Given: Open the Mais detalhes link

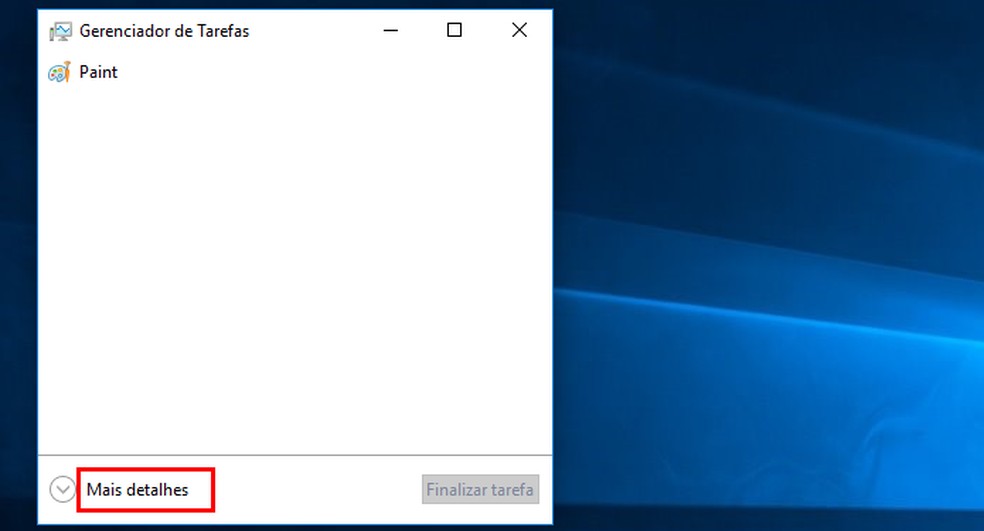Looking at the screenshot, I should 137,490.
